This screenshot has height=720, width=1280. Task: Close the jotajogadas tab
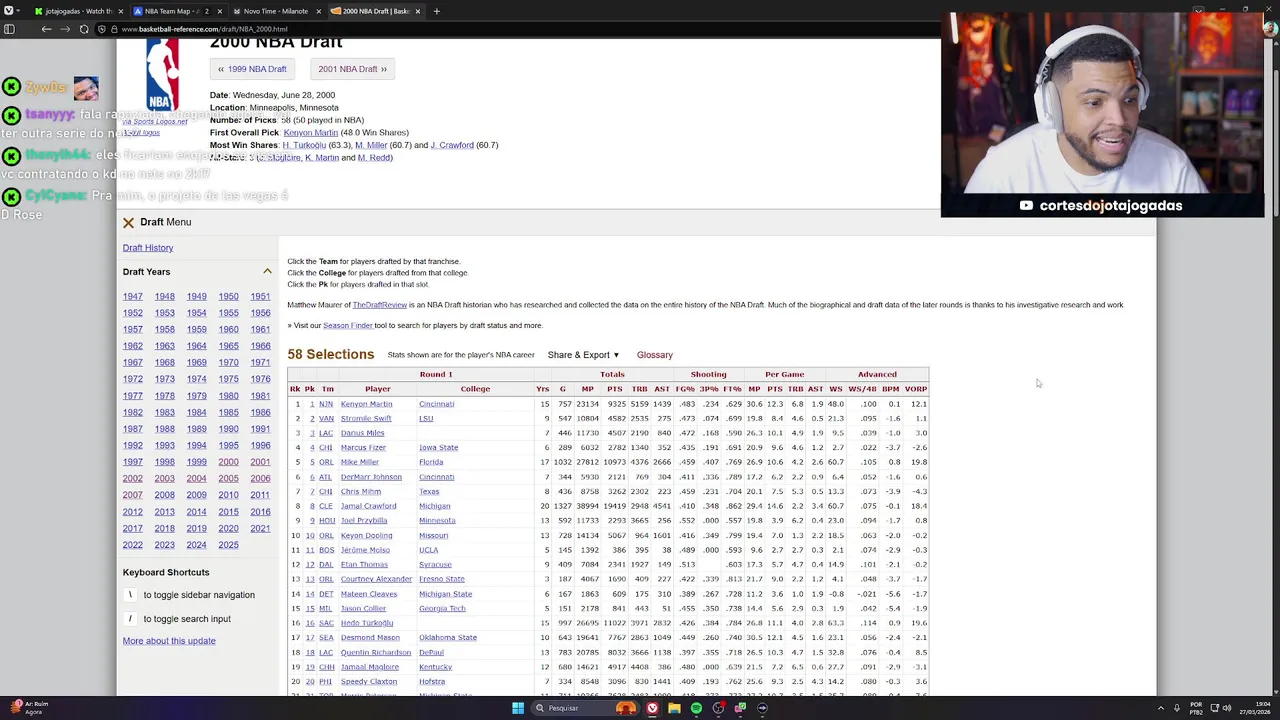pos(123,11)
